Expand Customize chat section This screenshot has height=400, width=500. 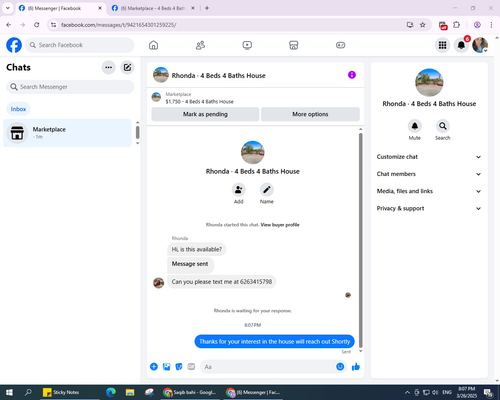[x=429, y=157]
